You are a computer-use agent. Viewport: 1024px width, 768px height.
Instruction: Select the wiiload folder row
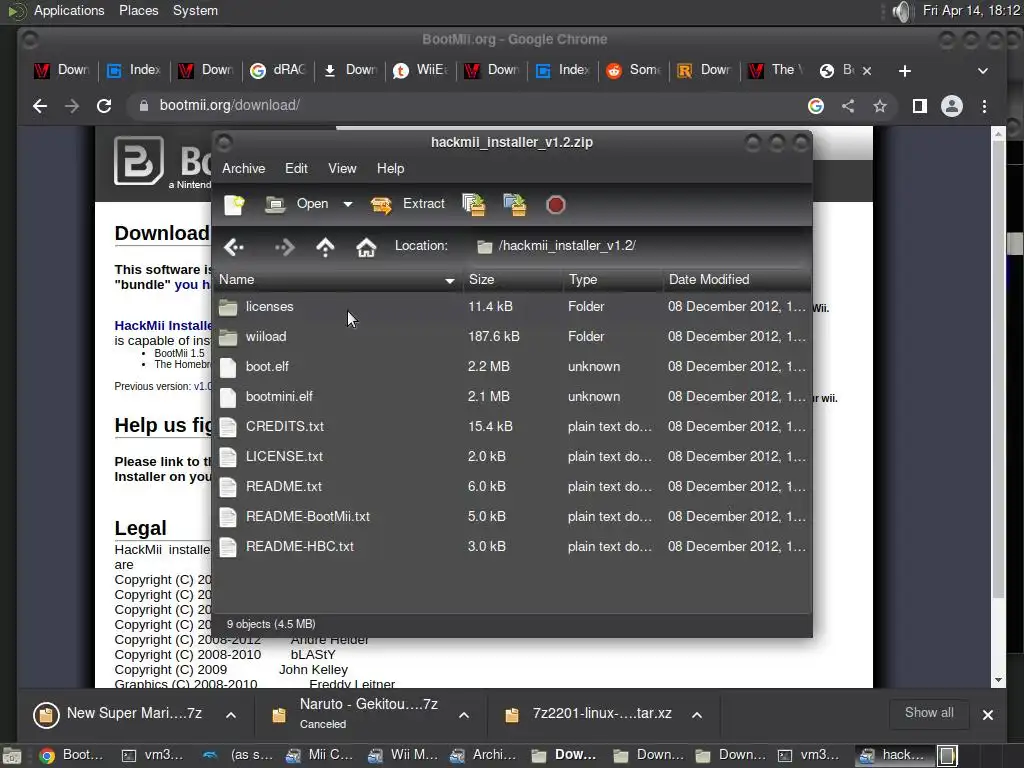513,336
